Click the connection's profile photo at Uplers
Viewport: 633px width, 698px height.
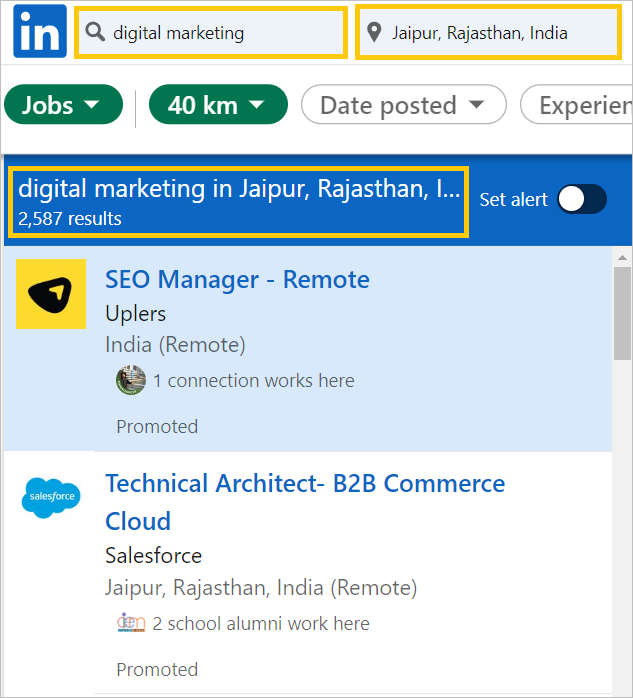point(131,380)
